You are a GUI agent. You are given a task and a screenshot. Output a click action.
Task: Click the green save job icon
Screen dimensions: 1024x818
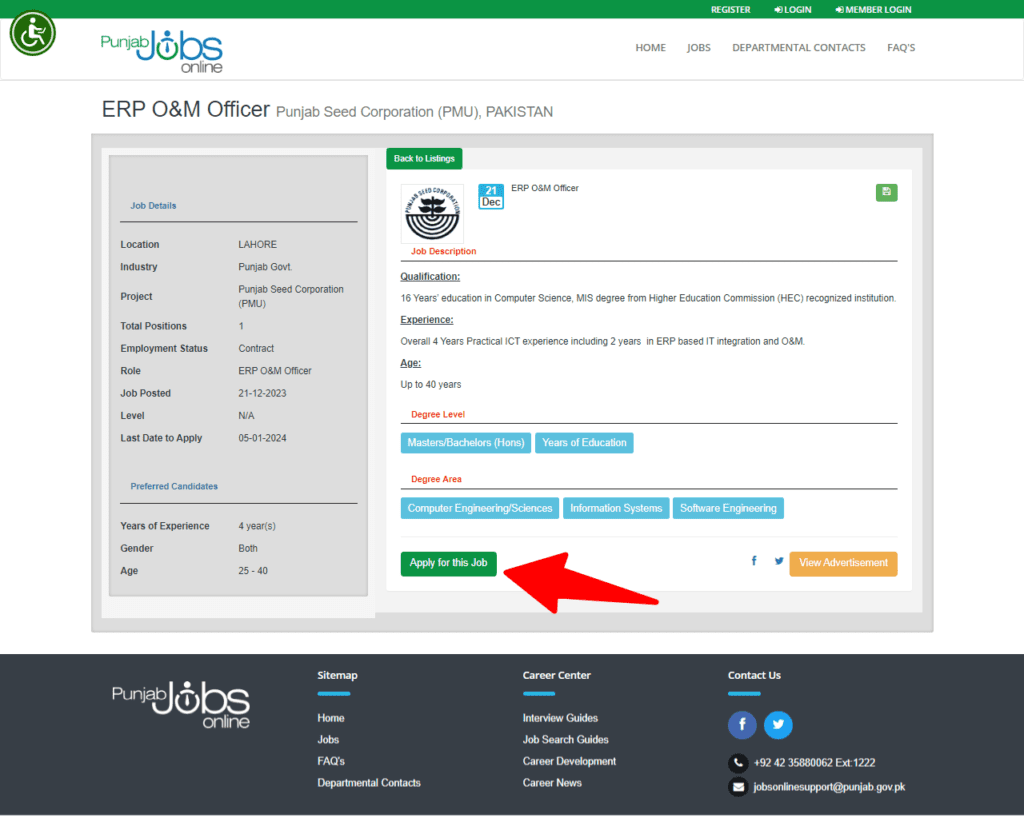[x=886, y=192]
